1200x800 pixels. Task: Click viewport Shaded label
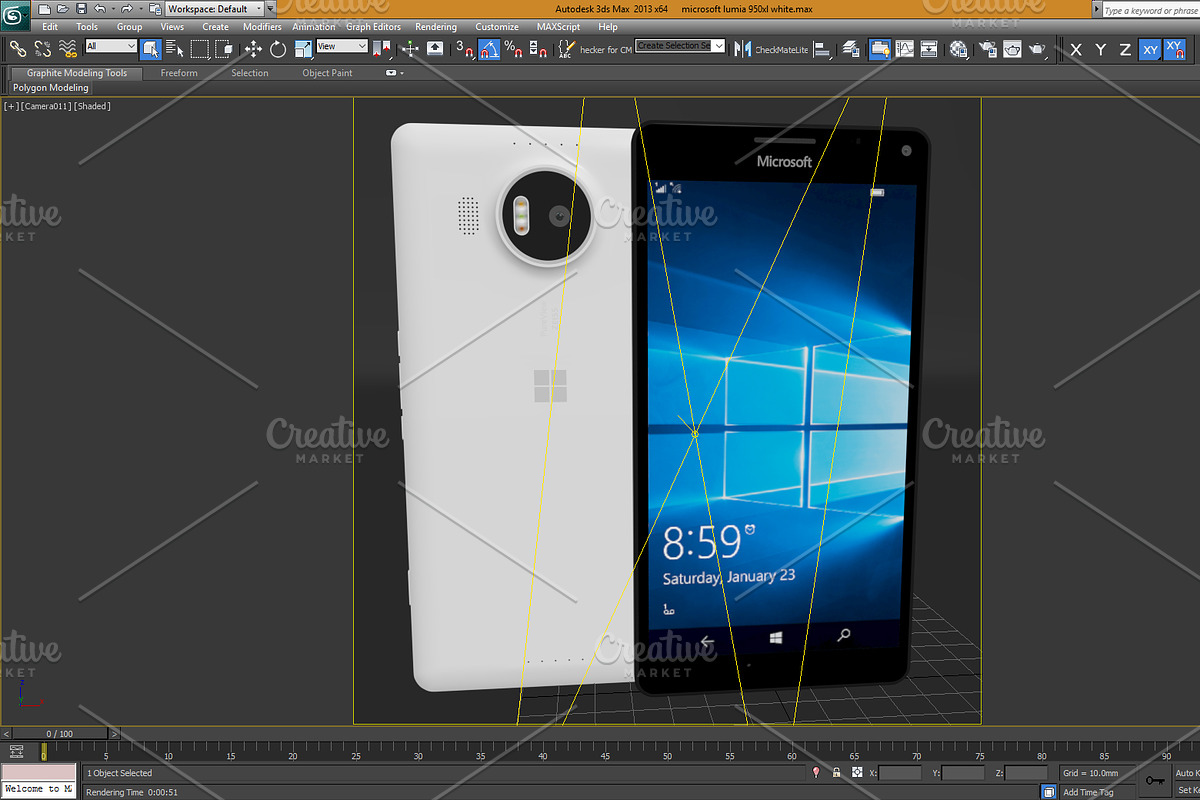click(x=93, y=106)
